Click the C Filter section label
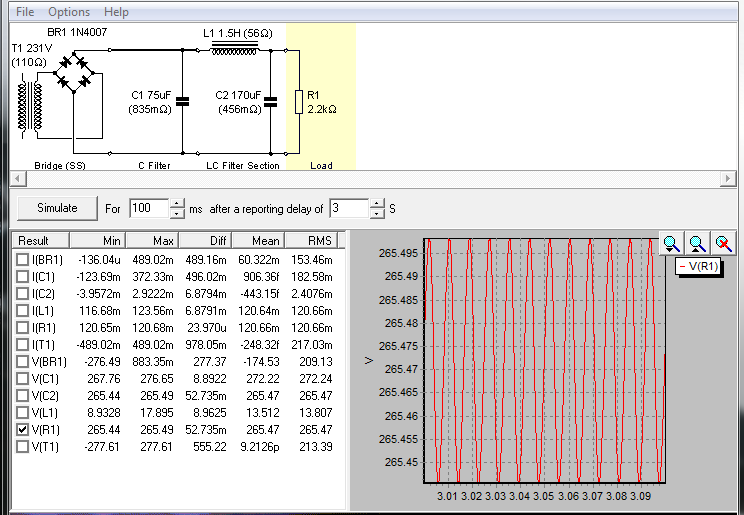The image size is (744, 515). (x=154, y=166)
